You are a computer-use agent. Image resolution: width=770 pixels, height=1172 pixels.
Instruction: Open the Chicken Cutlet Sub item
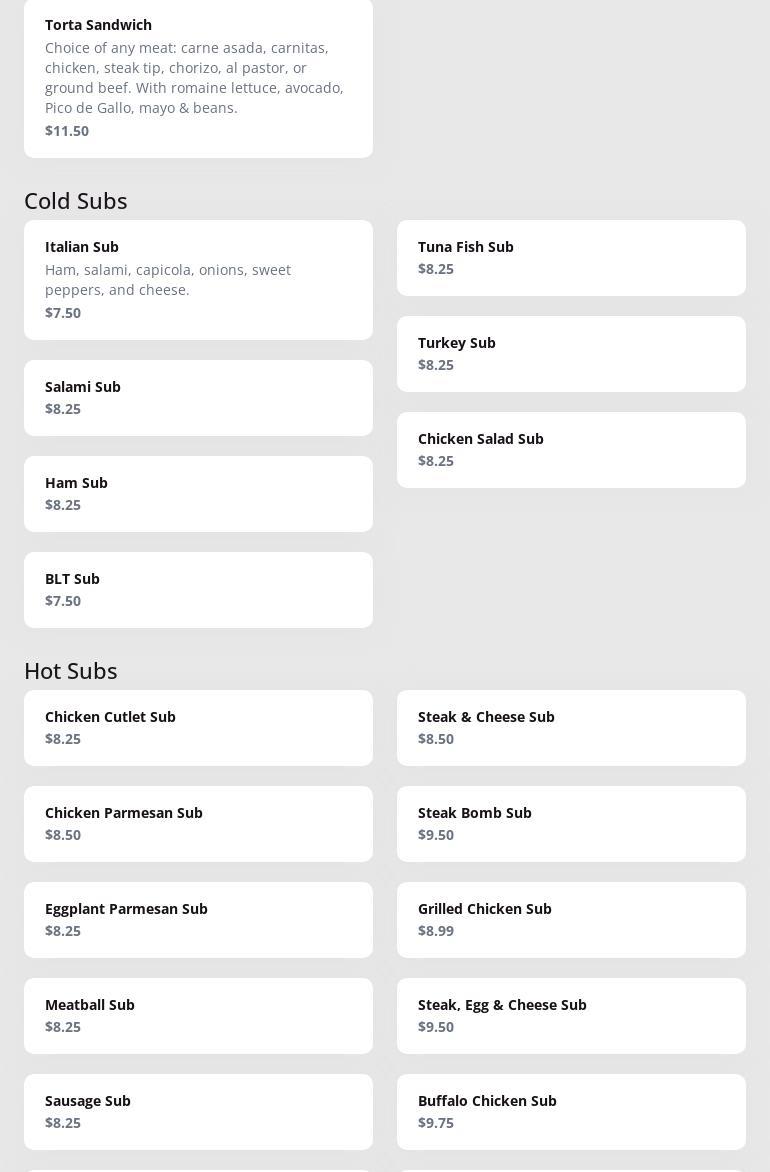click(198, 727)
